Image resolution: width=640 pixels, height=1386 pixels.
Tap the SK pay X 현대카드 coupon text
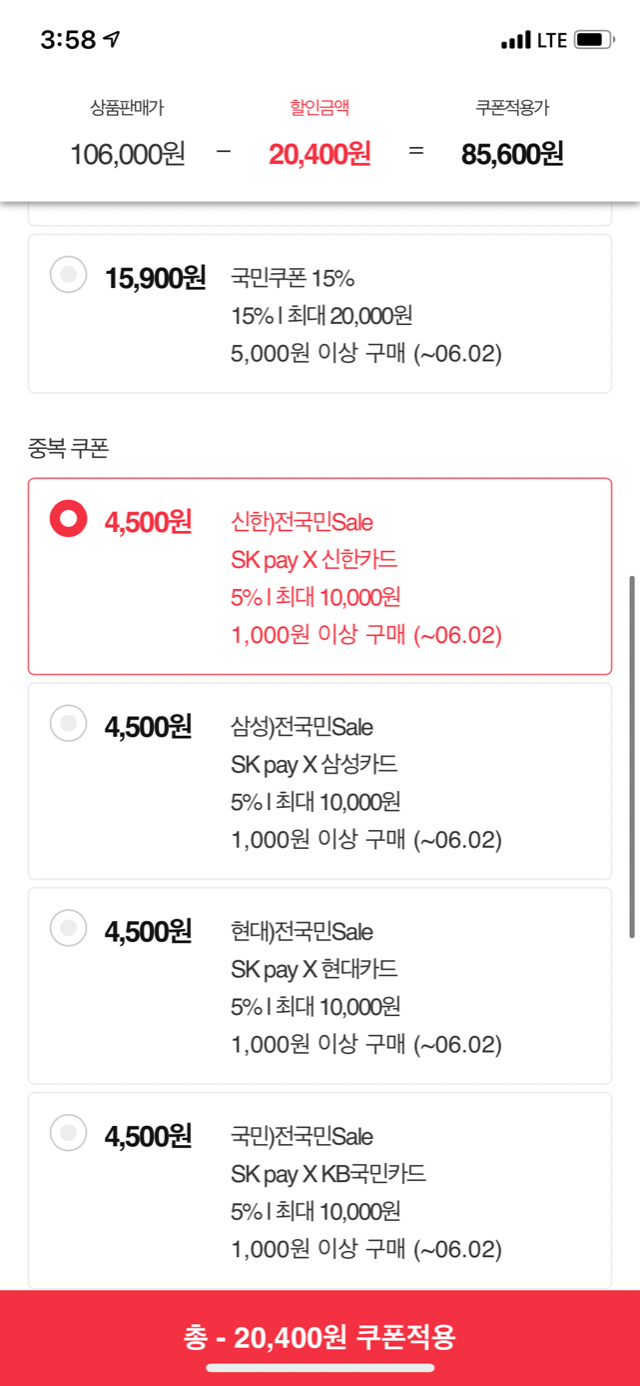[x=314, y=969]
